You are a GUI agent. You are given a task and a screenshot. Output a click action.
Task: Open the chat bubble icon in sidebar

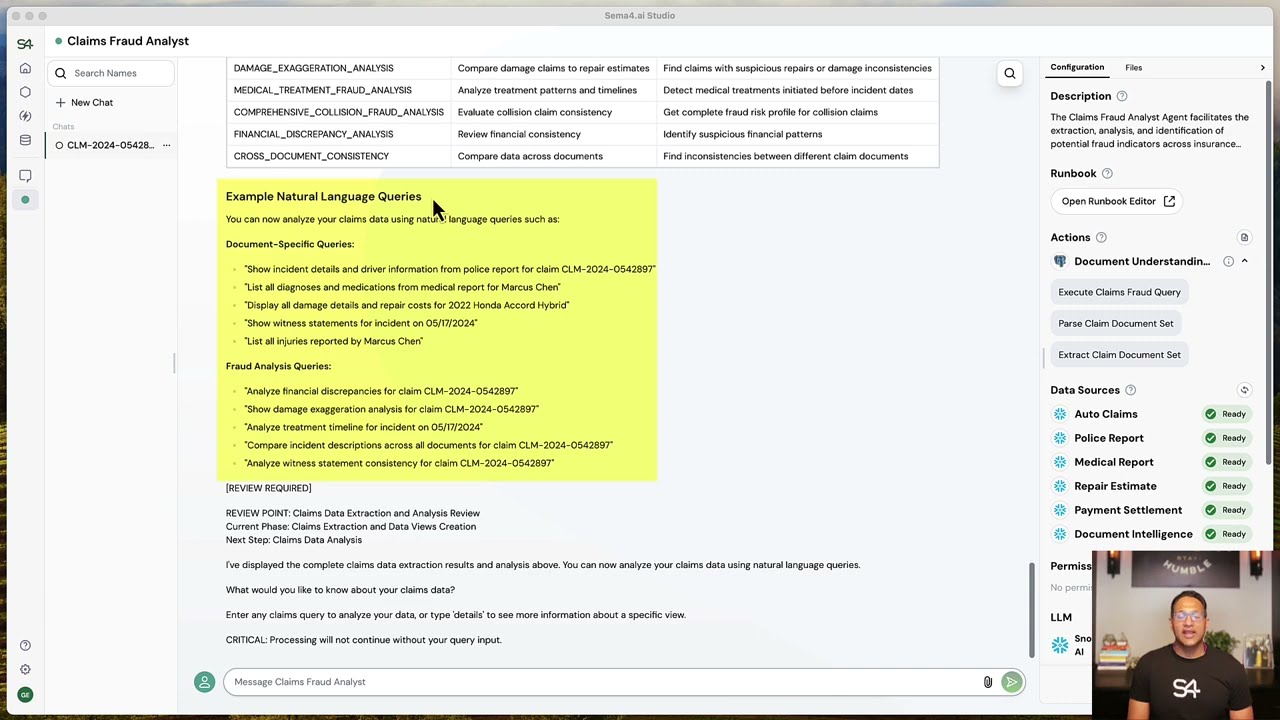click(25, 176)
